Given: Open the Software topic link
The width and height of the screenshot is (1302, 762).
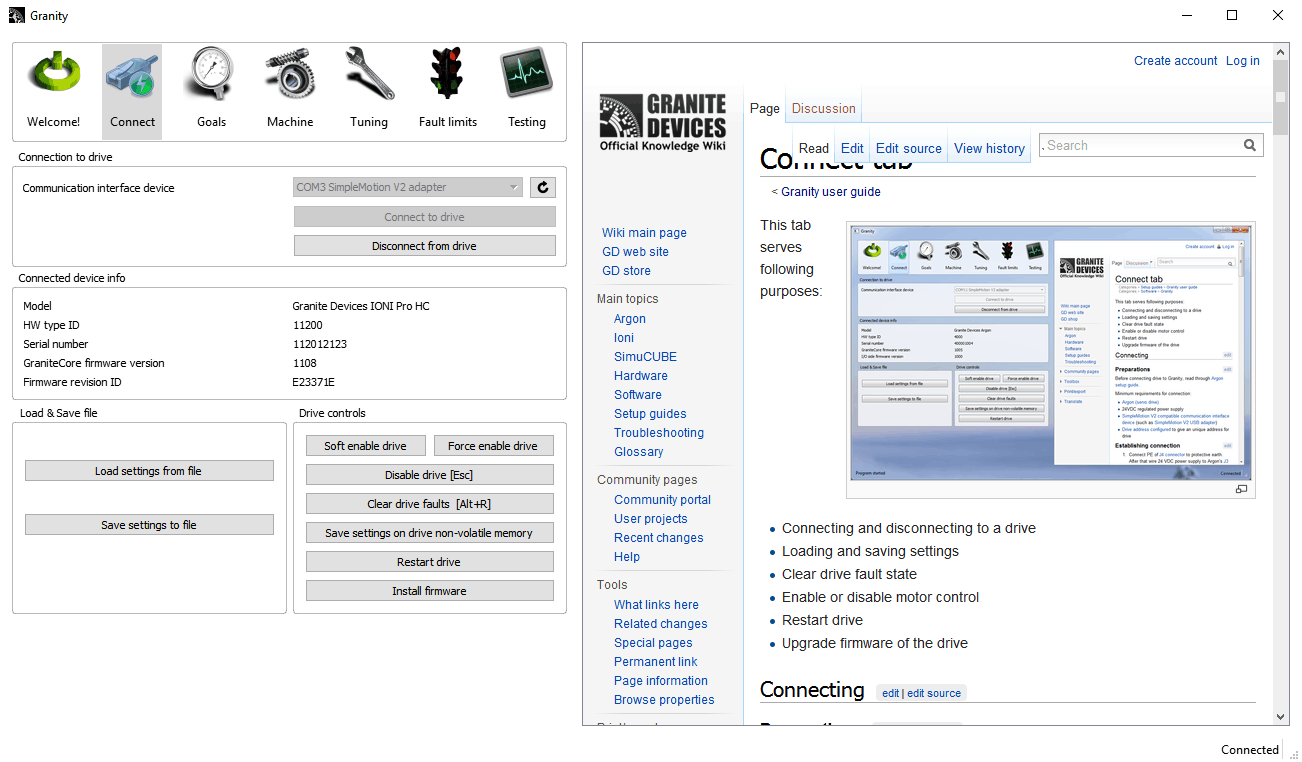Looking at the screenshot, I should tap(638, 395).
